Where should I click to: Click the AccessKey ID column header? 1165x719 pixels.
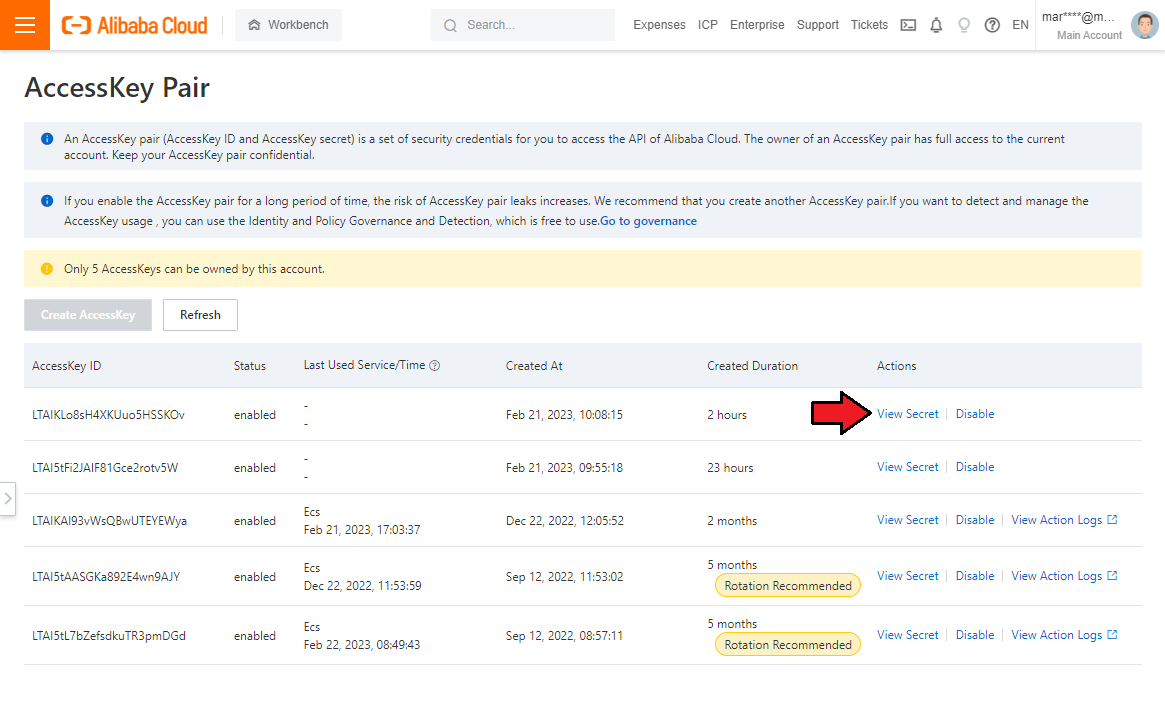point(66,365)
